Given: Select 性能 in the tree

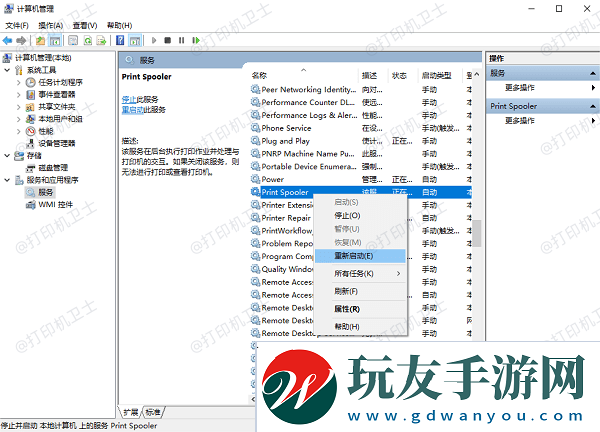Looking at the screenshot, I should pyautogui.click(x=46, y=131).
